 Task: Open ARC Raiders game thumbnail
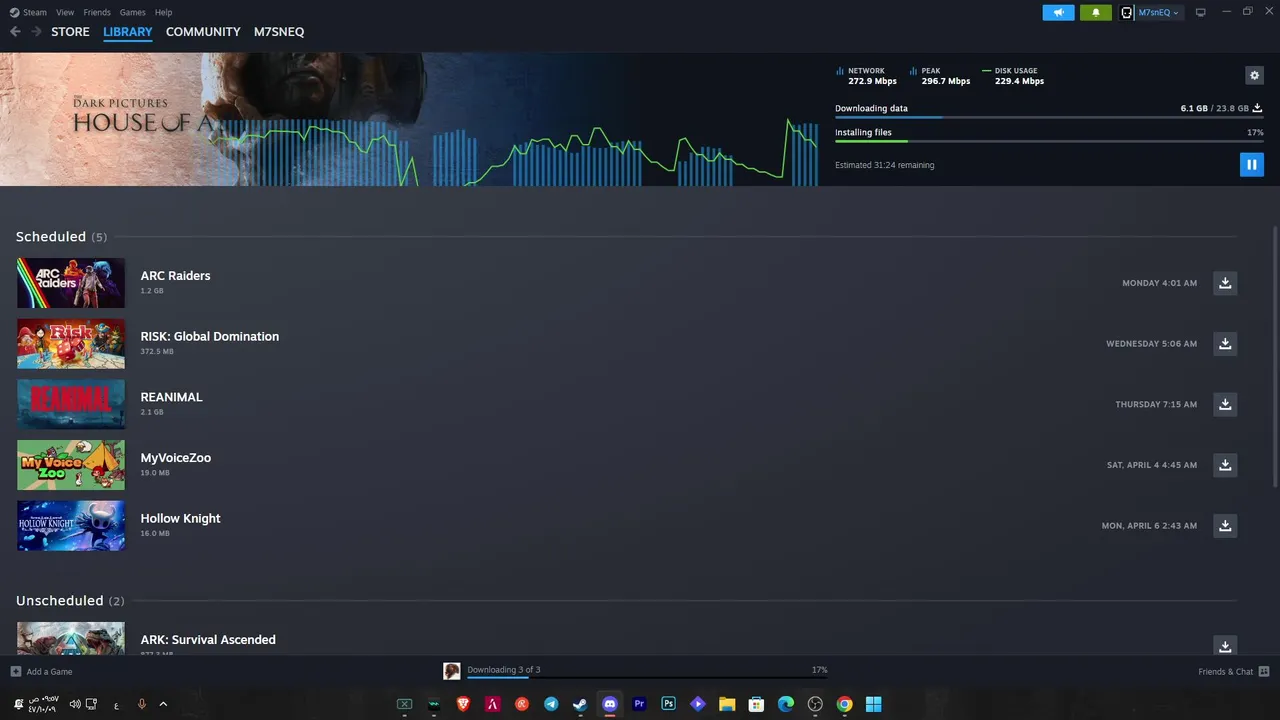[71, 283]
